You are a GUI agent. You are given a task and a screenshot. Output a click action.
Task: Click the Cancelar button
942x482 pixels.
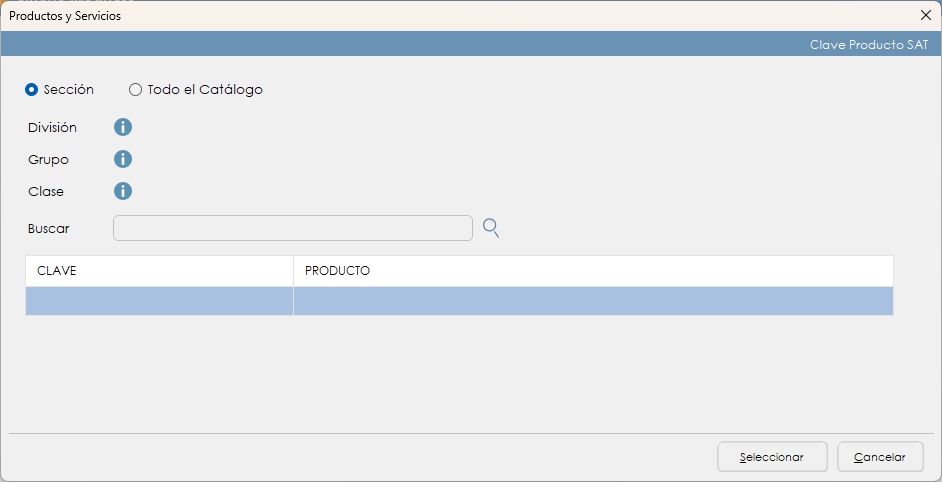(880, 457)
